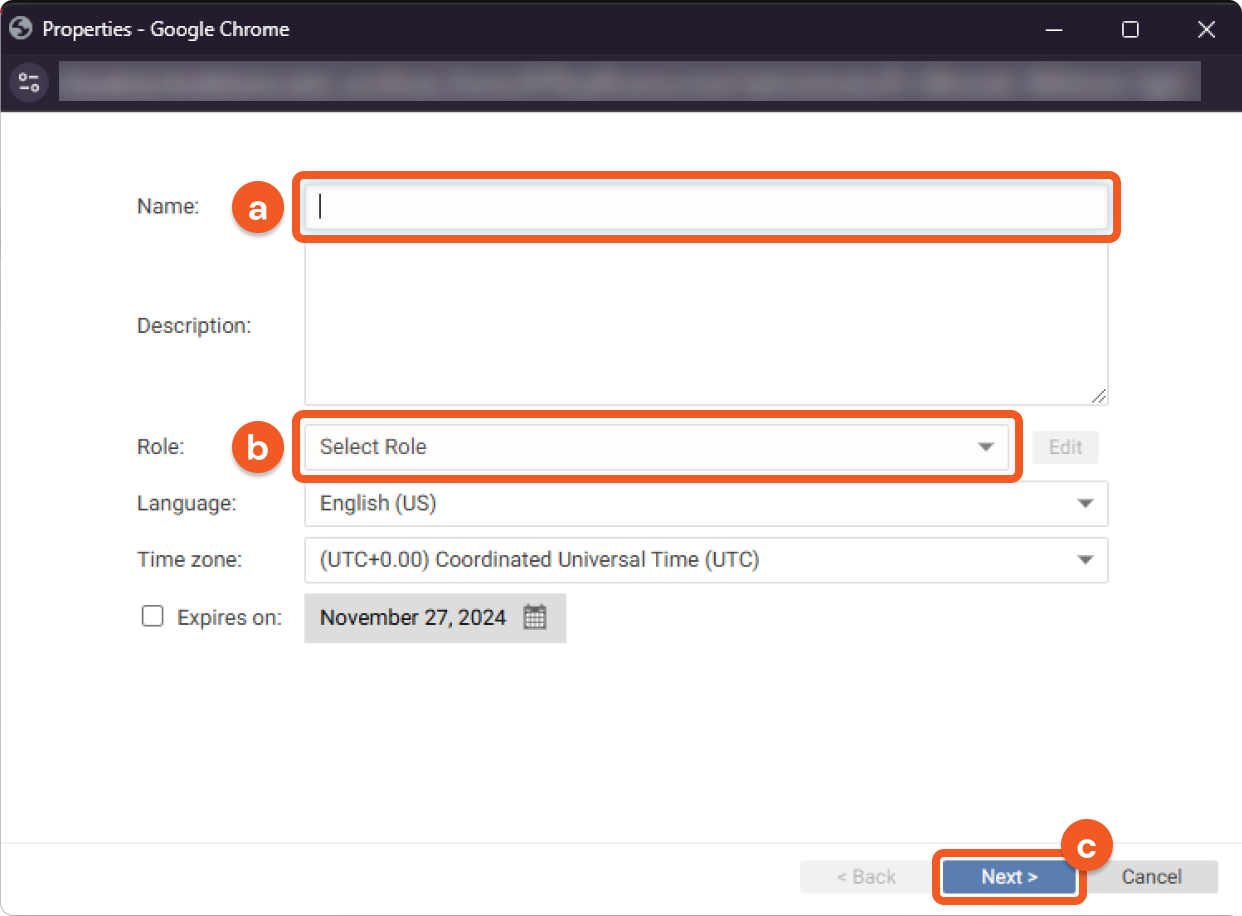
Task: Maximize the Properties window
Action: click(1130, 30)
